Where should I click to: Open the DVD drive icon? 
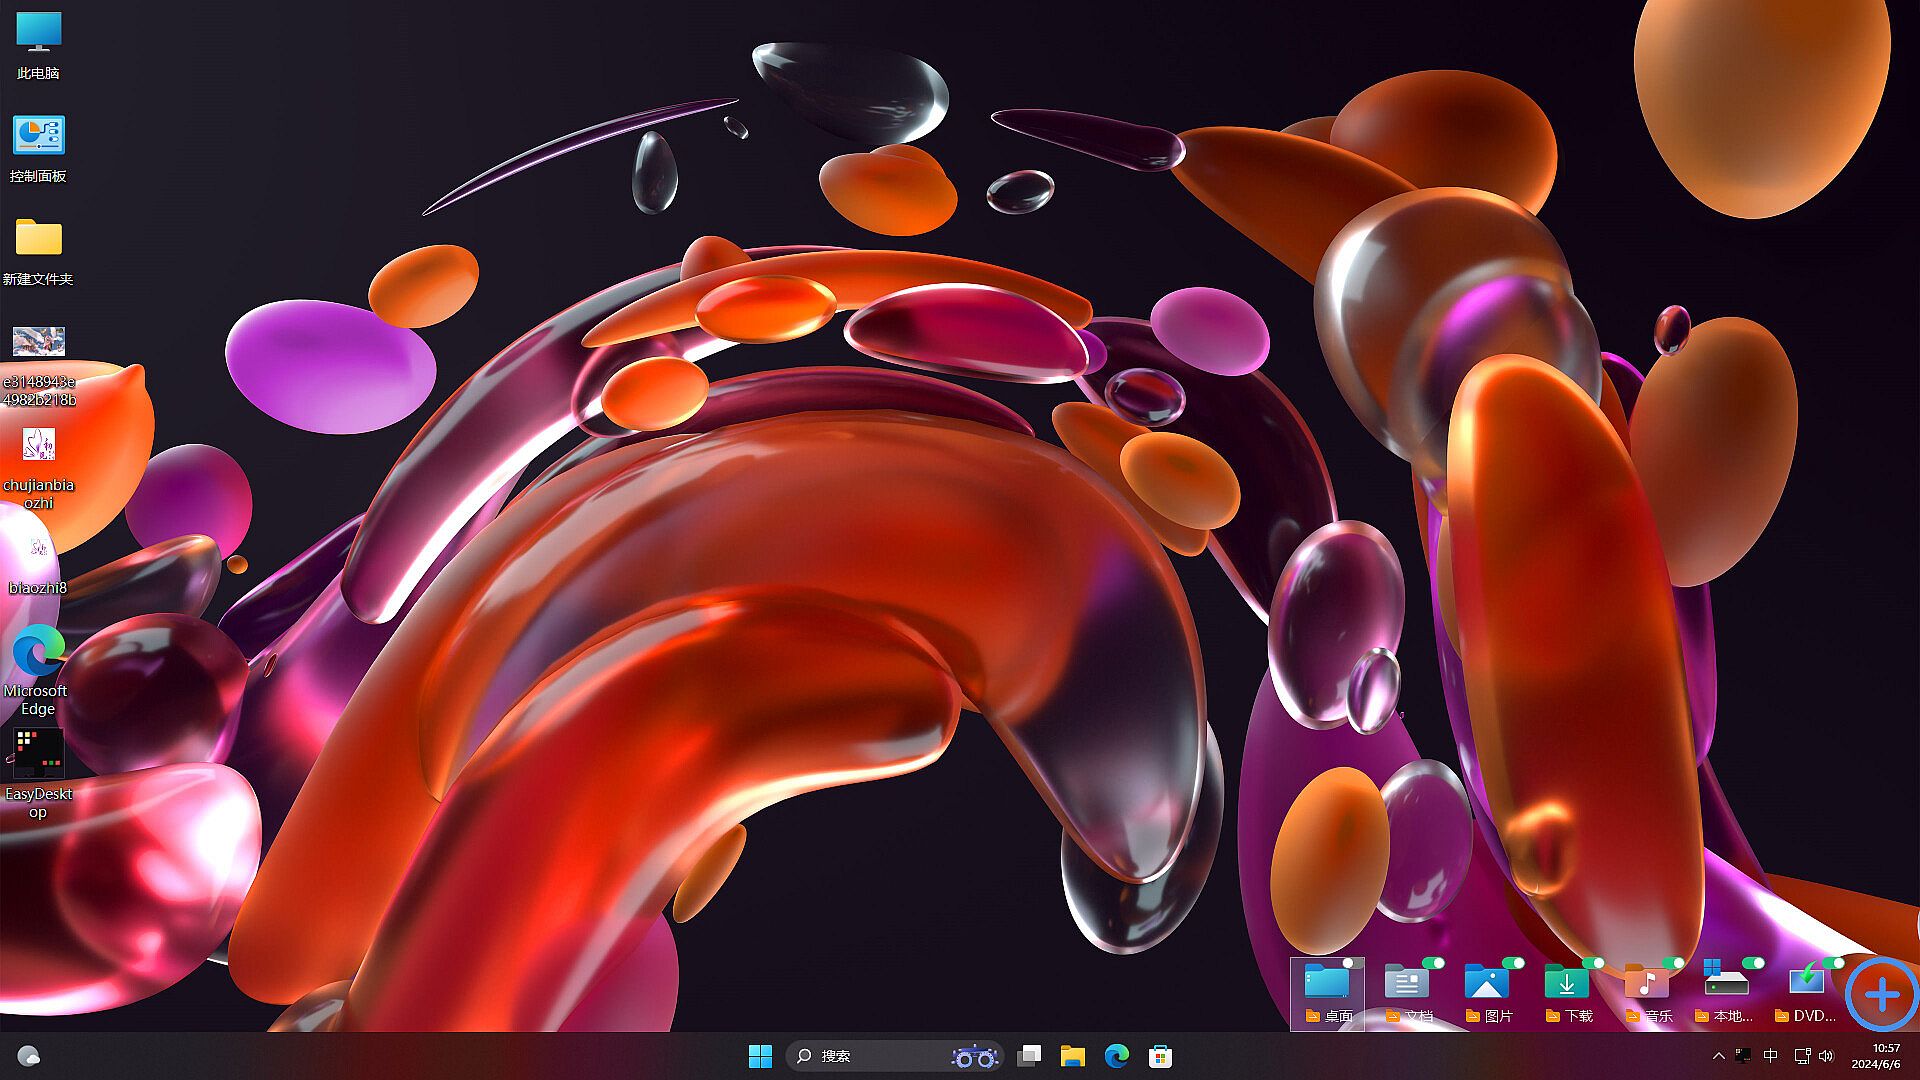1806,983
